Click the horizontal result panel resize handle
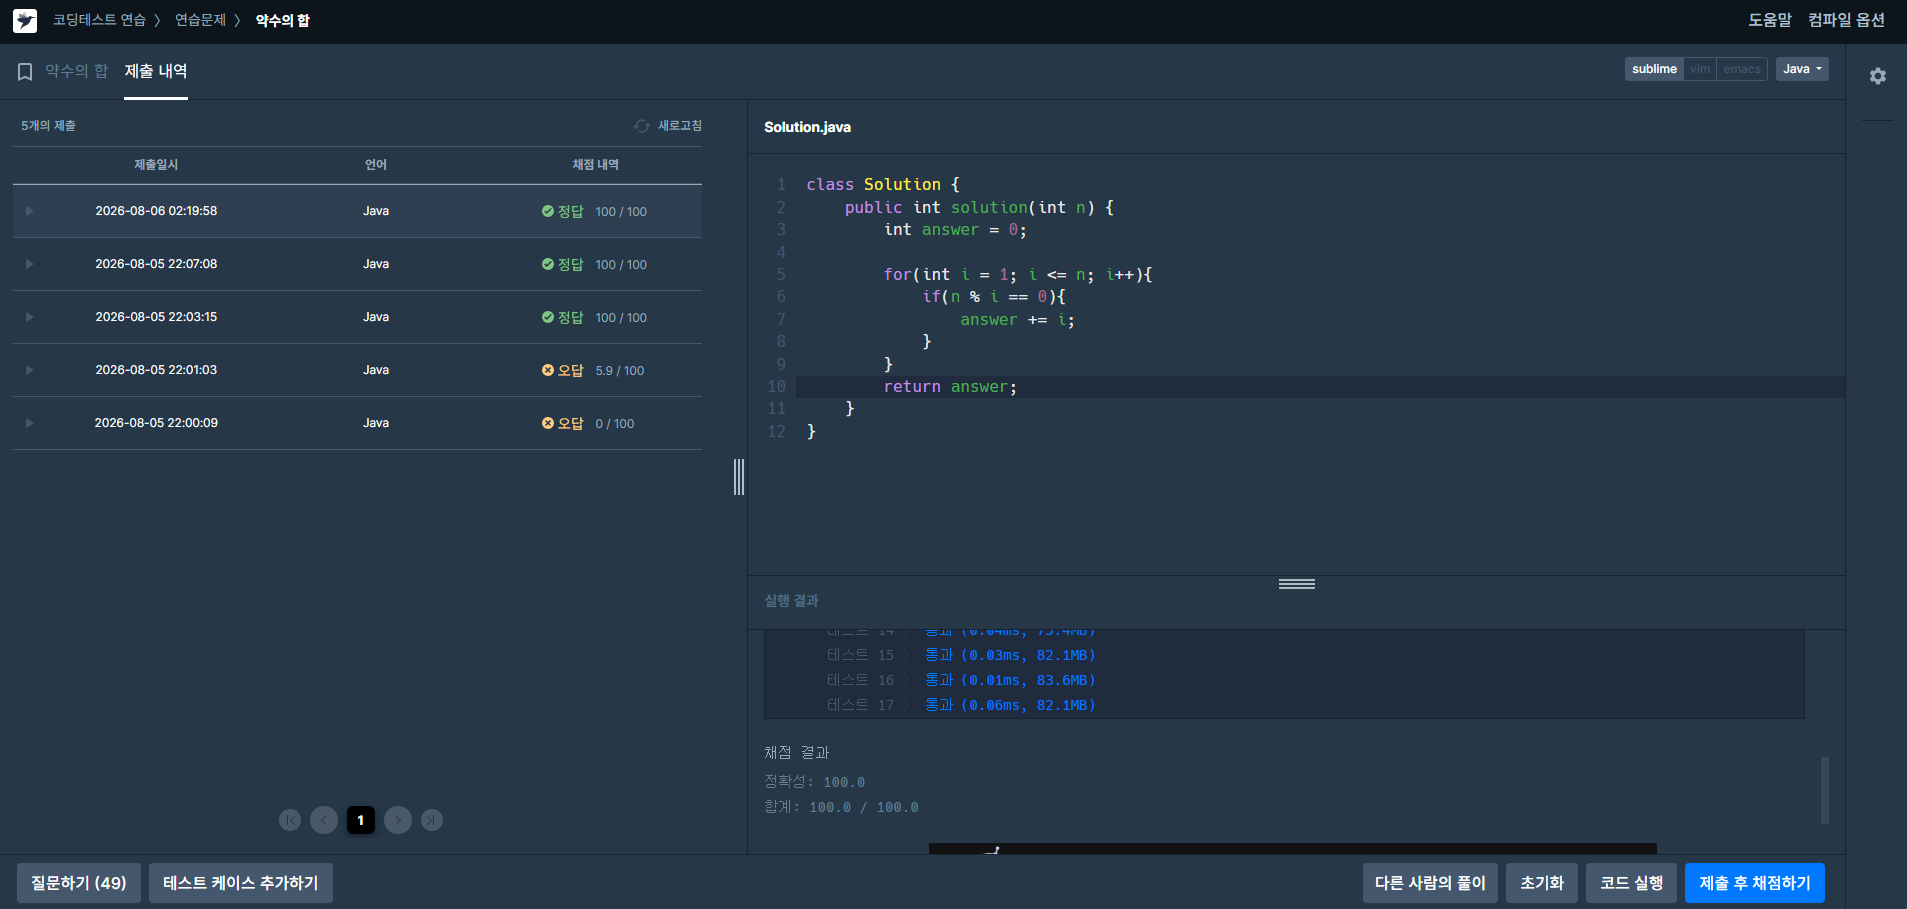The width and height of the screenshot is (1907, 909). point(1297,584)
